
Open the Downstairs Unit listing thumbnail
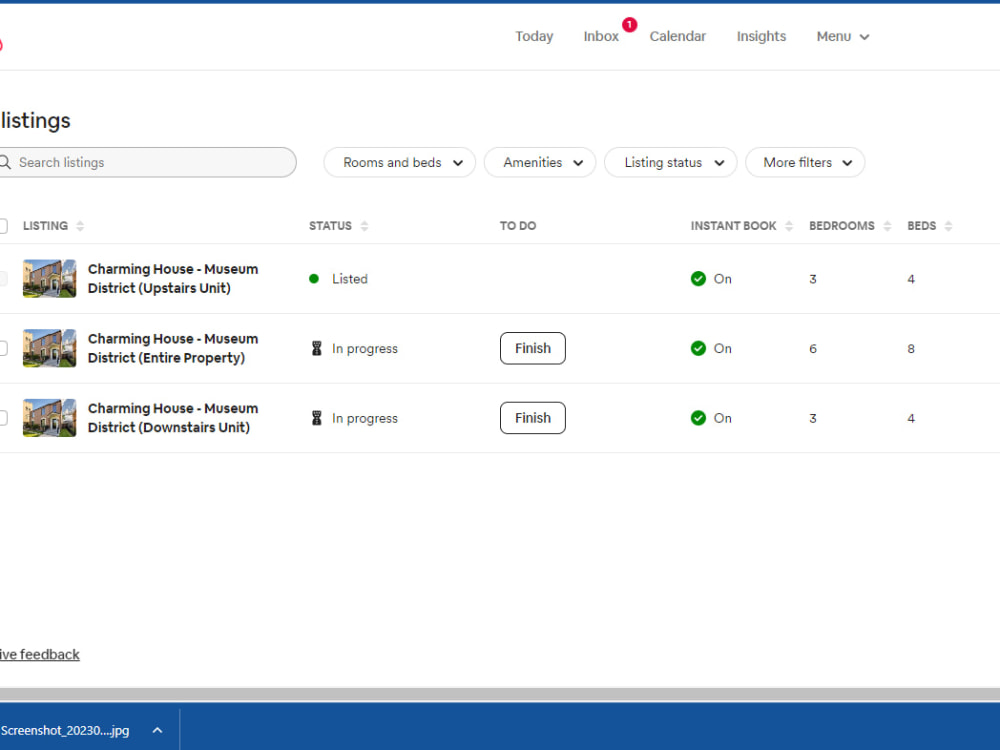coord(49,418)
